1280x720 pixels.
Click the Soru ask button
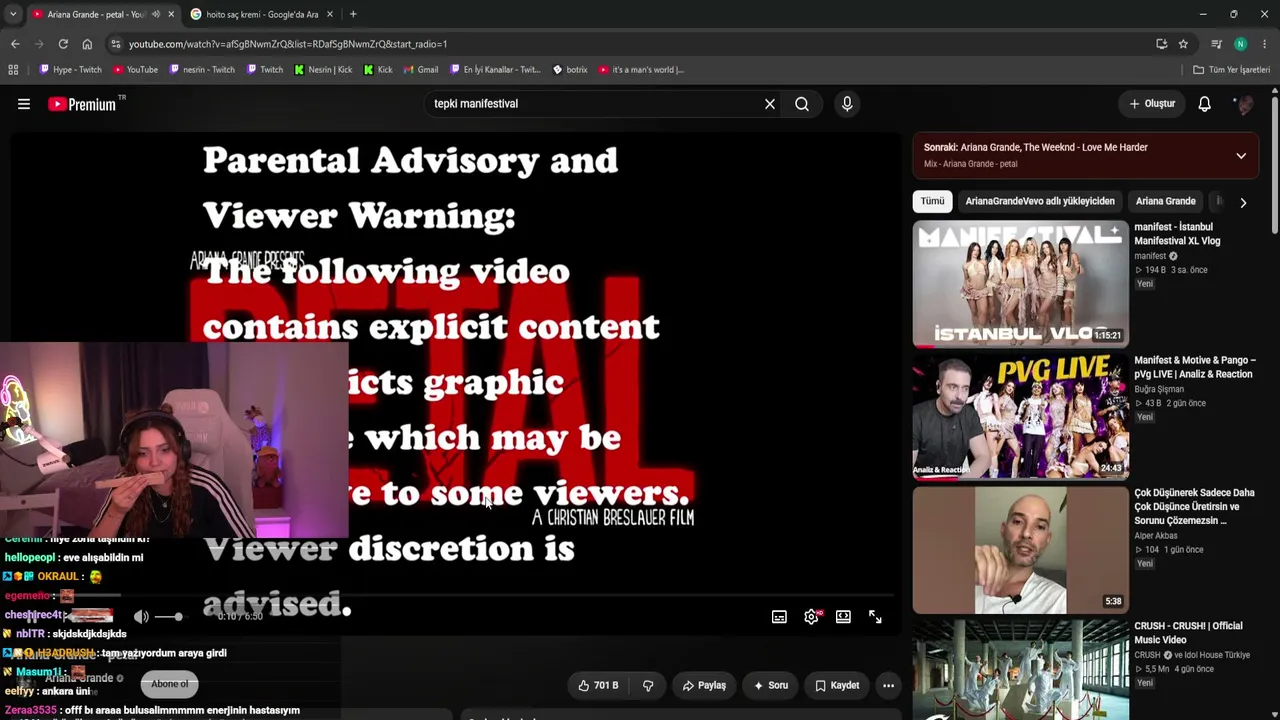tap(771, 686)
